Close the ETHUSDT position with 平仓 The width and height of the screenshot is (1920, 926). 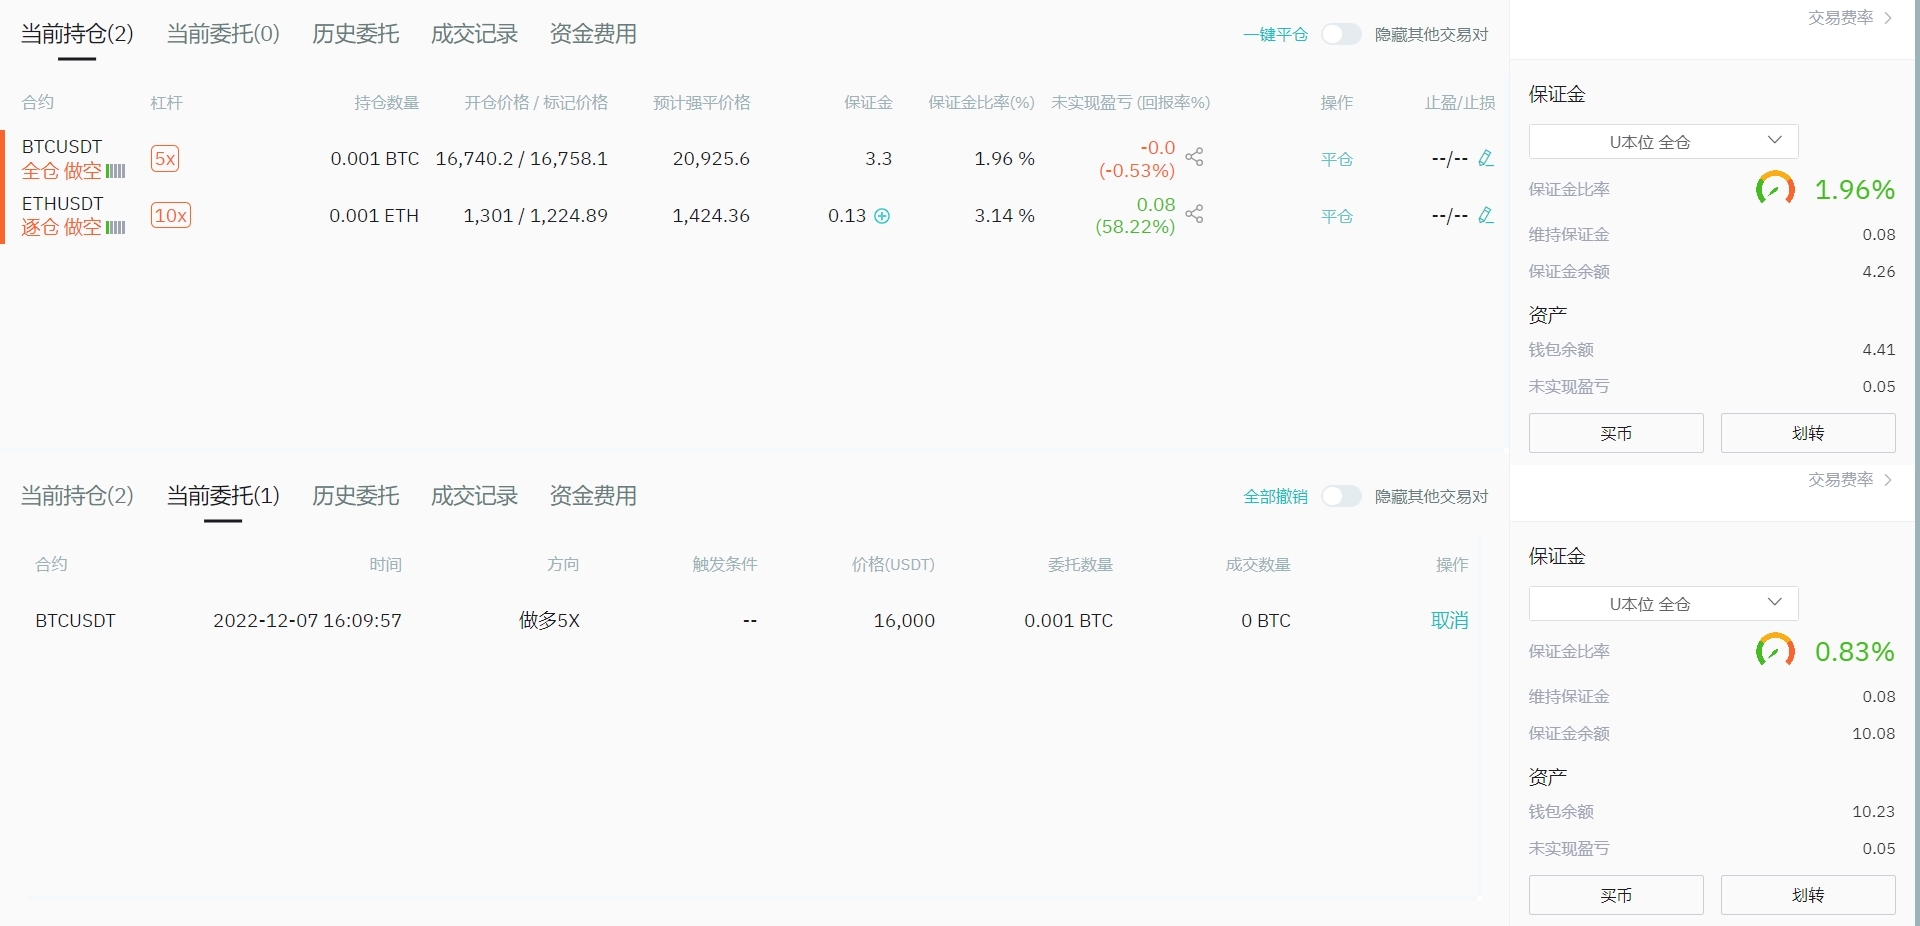(1337, 216)
